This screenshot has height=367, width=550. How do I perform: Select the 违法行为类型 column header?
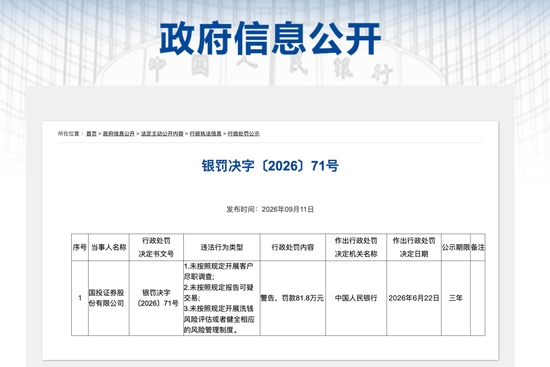[x=222, y=247]
